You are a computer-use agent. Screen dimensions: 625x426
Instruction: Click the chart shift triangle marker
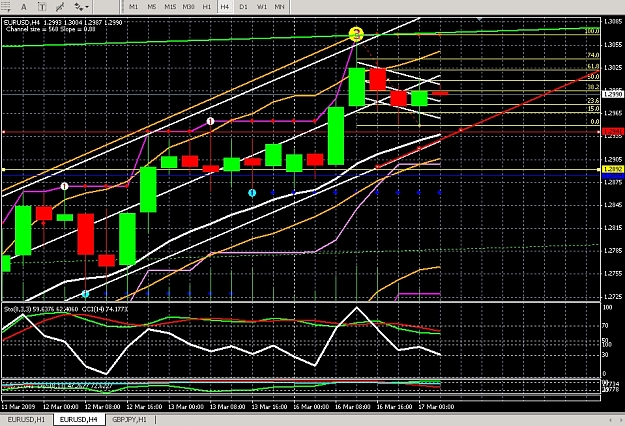tap(480, 19)
